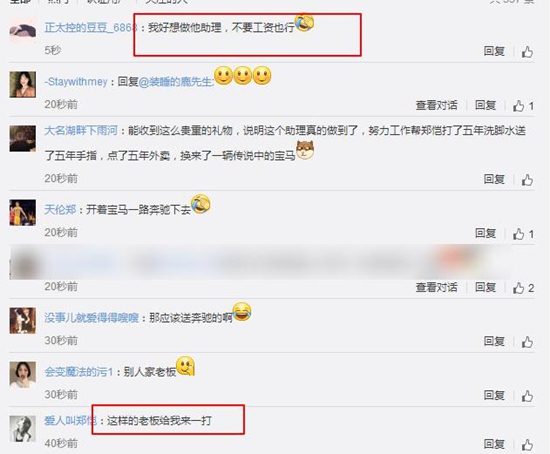Open username link 会变魔法的污1
The height and width of the screenshot is (454, 550).
pyautogui.click(x=79, y=372)
